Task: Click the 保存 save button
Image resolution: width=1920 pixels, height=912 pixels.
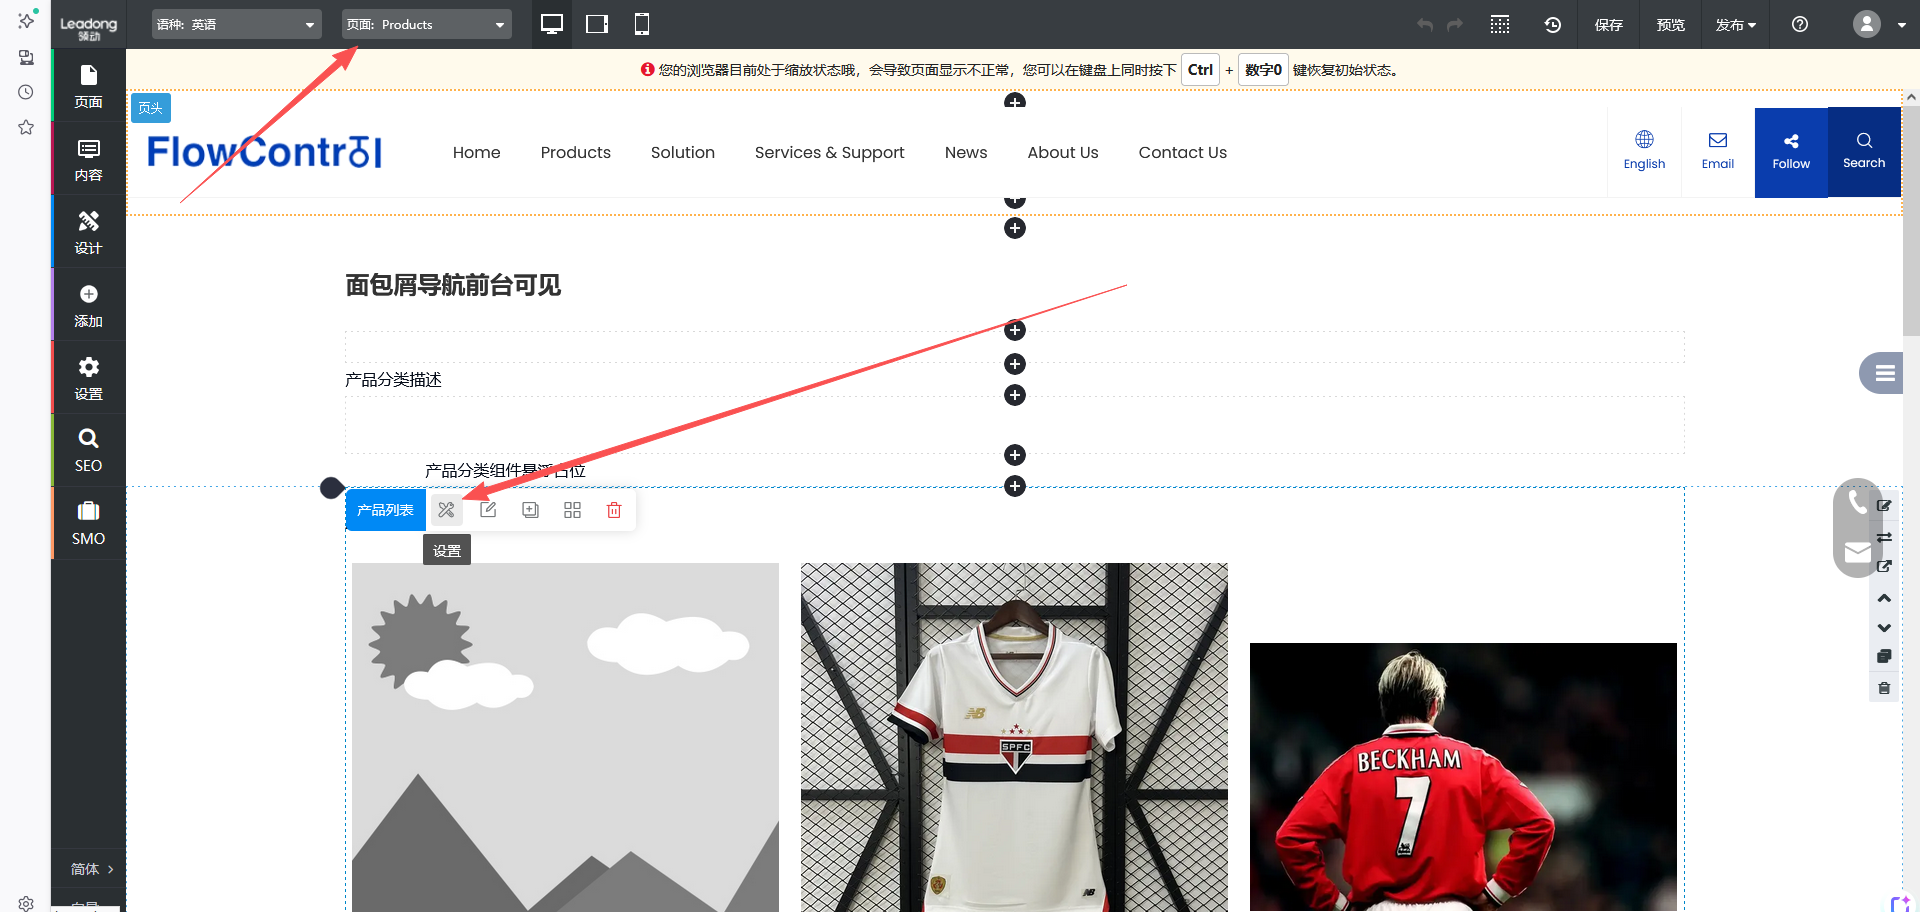Action: coord(1608,25)
